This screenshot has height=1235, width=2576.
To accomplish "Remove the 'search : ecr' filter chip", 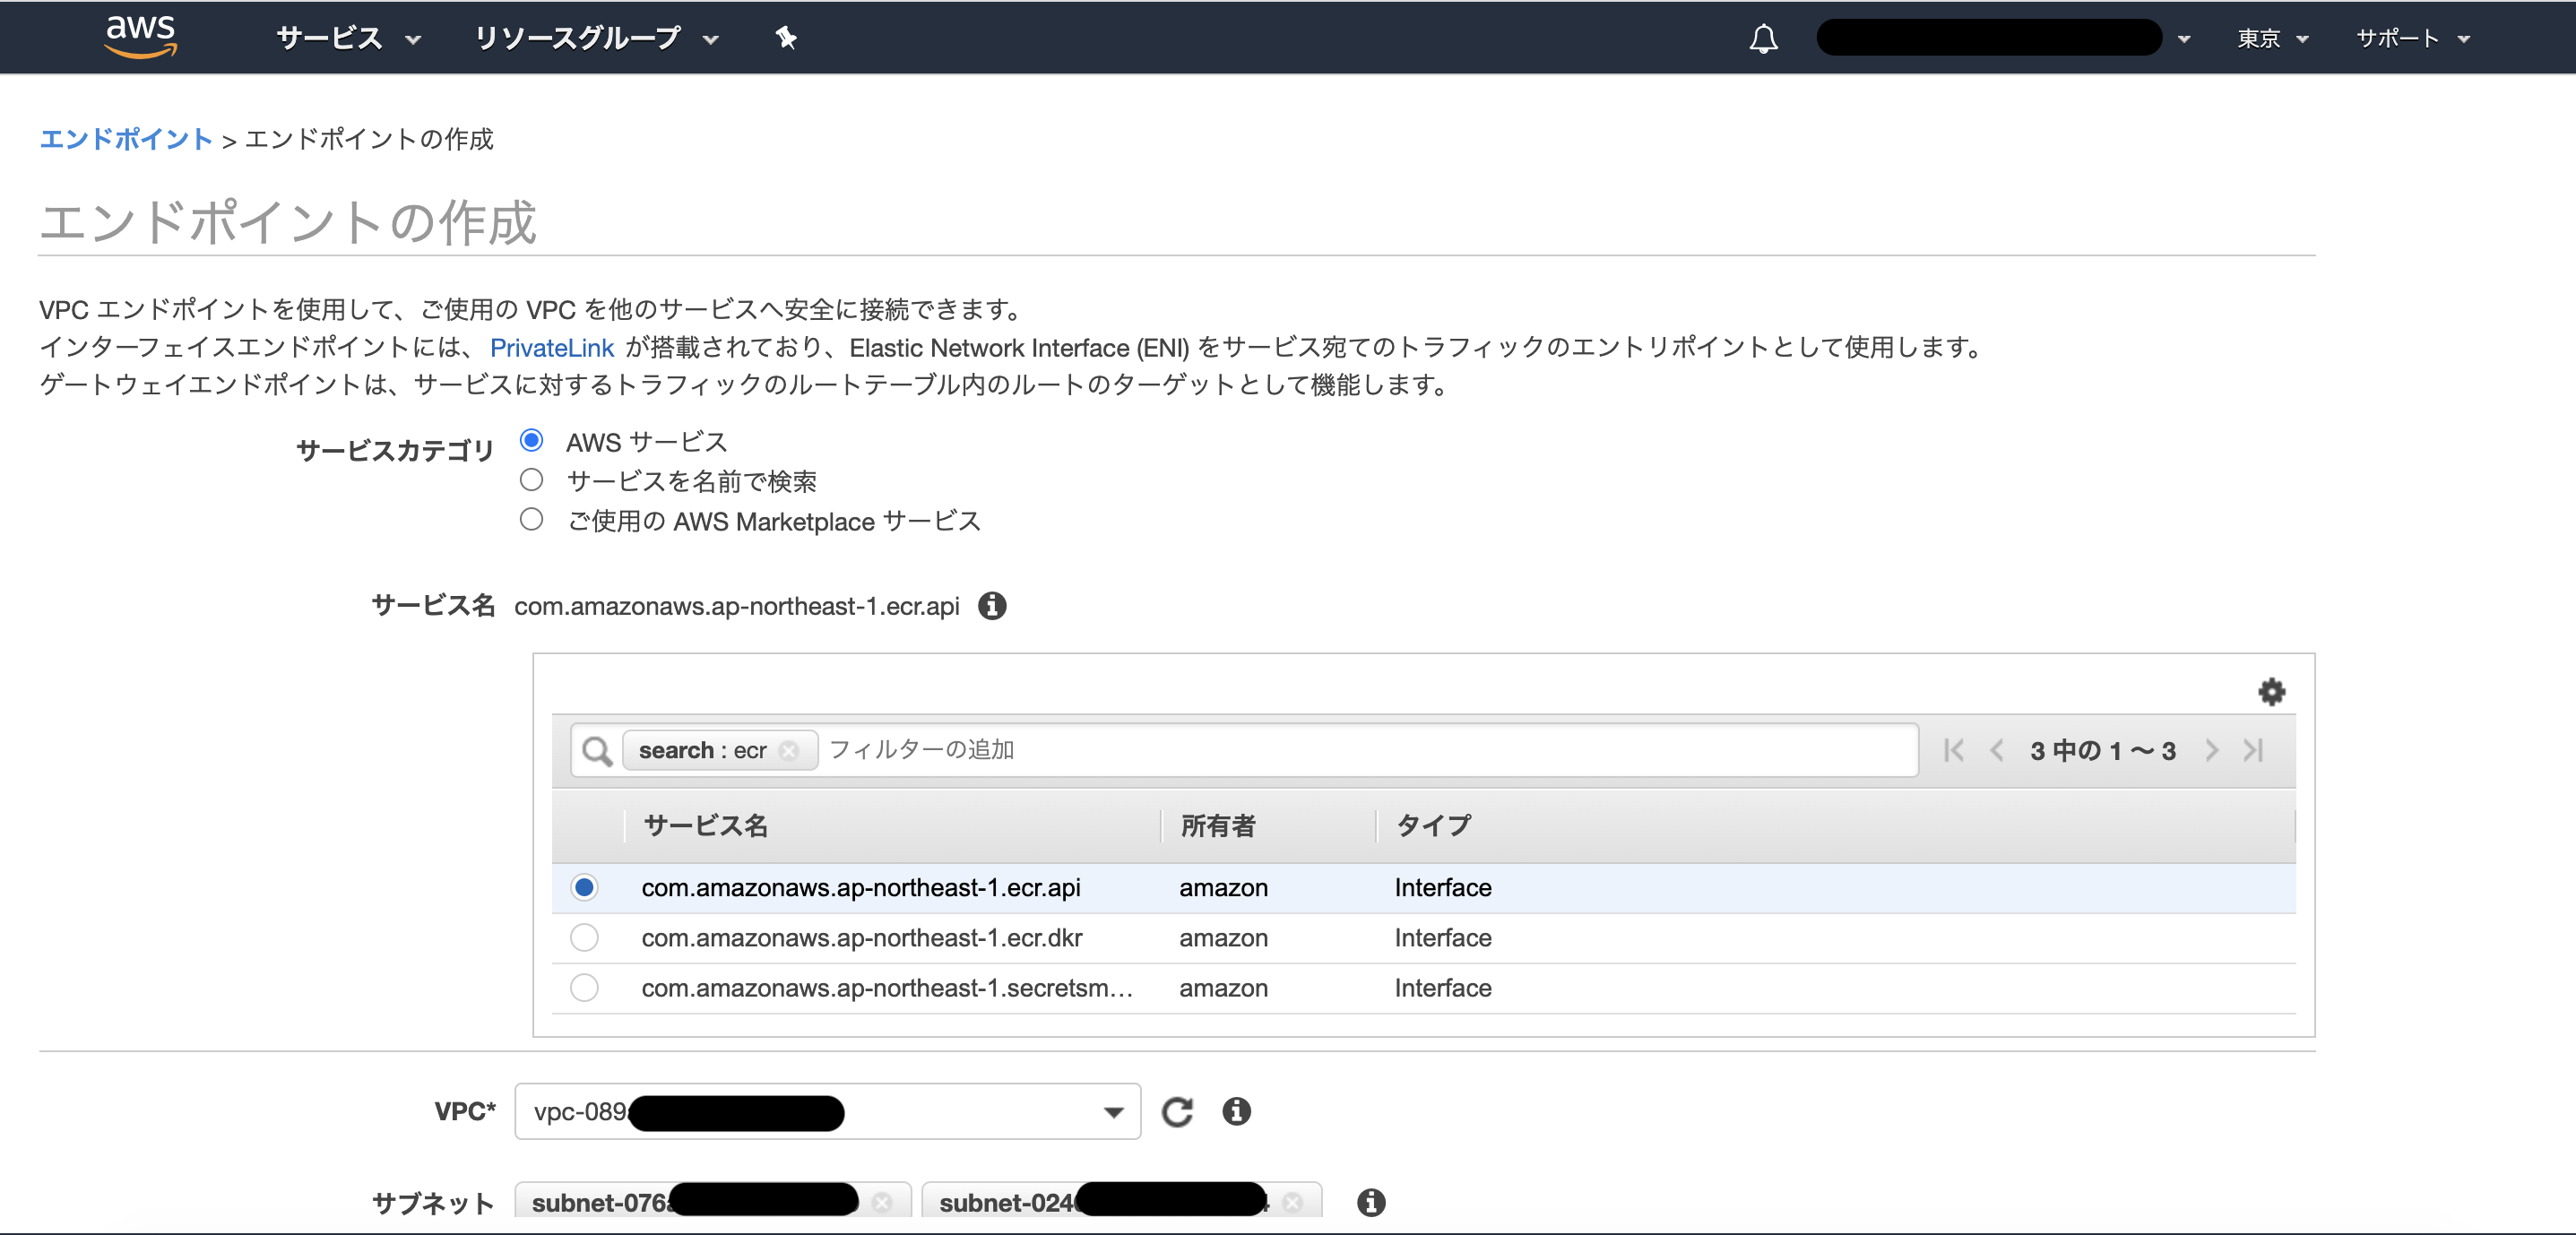I will tap(789, 751).
